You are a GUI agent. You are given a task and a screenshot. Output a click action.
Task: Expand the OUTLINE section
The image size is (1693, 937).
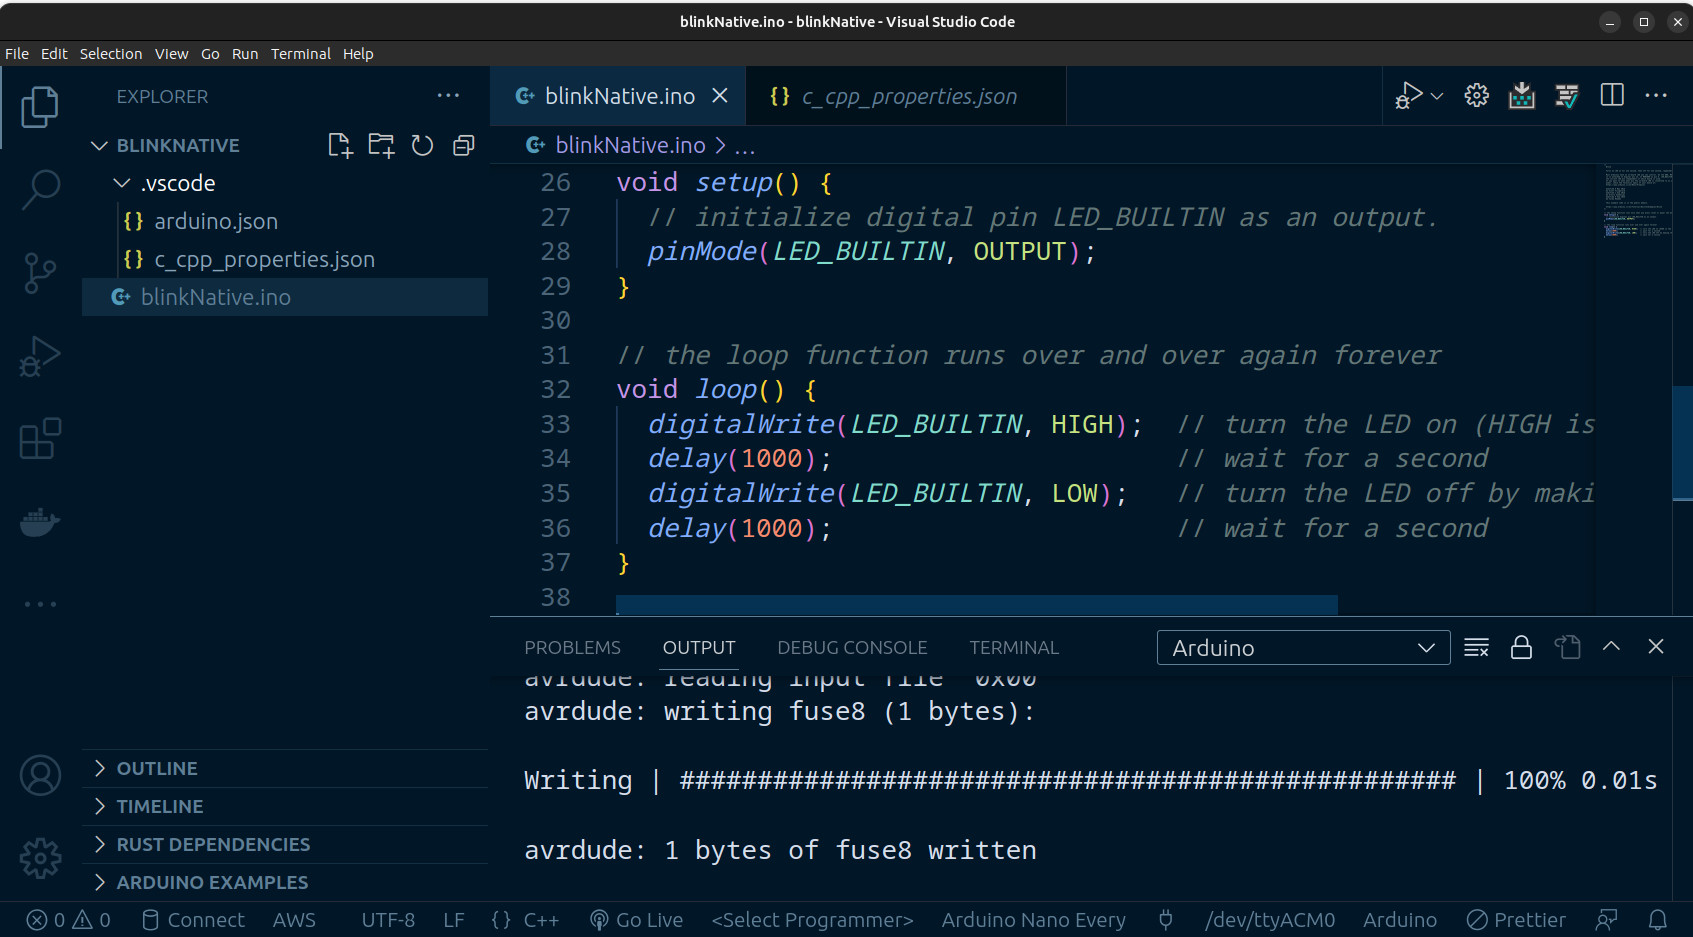click(x=284, y=769)
